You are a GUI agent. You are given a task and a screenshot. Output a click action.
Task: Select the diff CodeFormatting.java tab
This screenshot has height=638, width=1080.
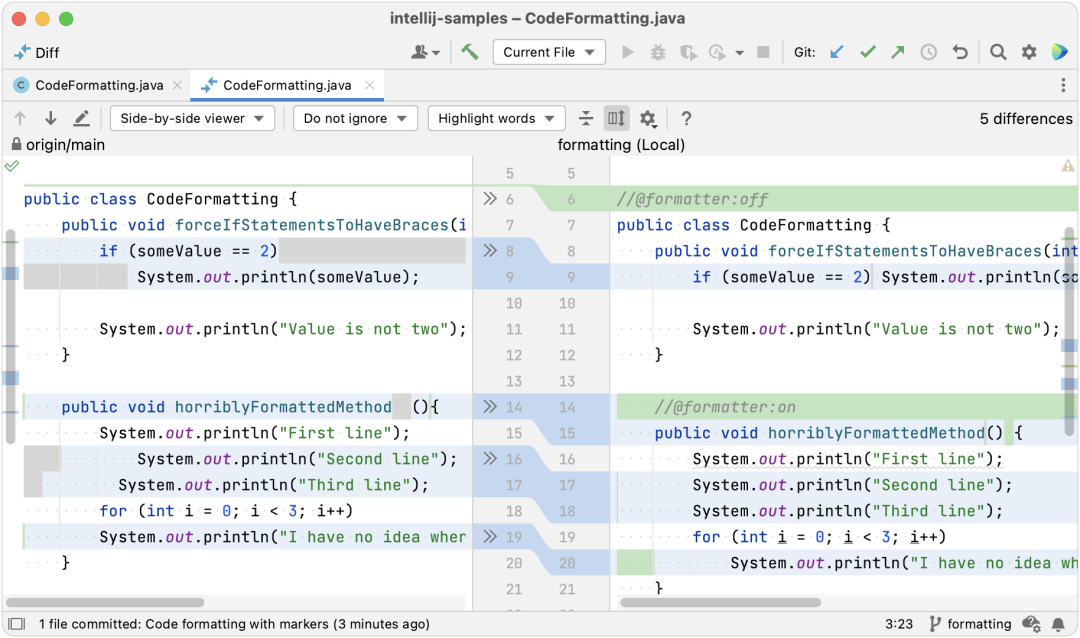287,85
